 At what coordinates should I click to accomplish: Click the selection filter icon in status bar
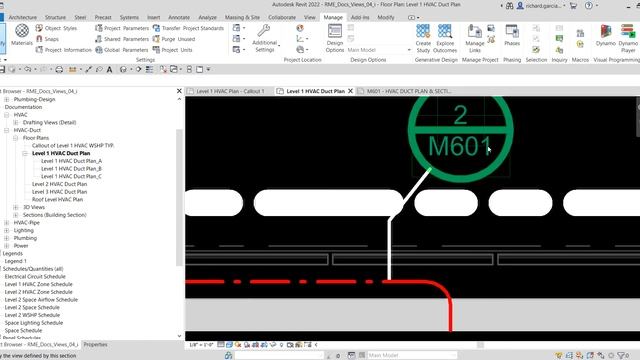coord(621,356)
